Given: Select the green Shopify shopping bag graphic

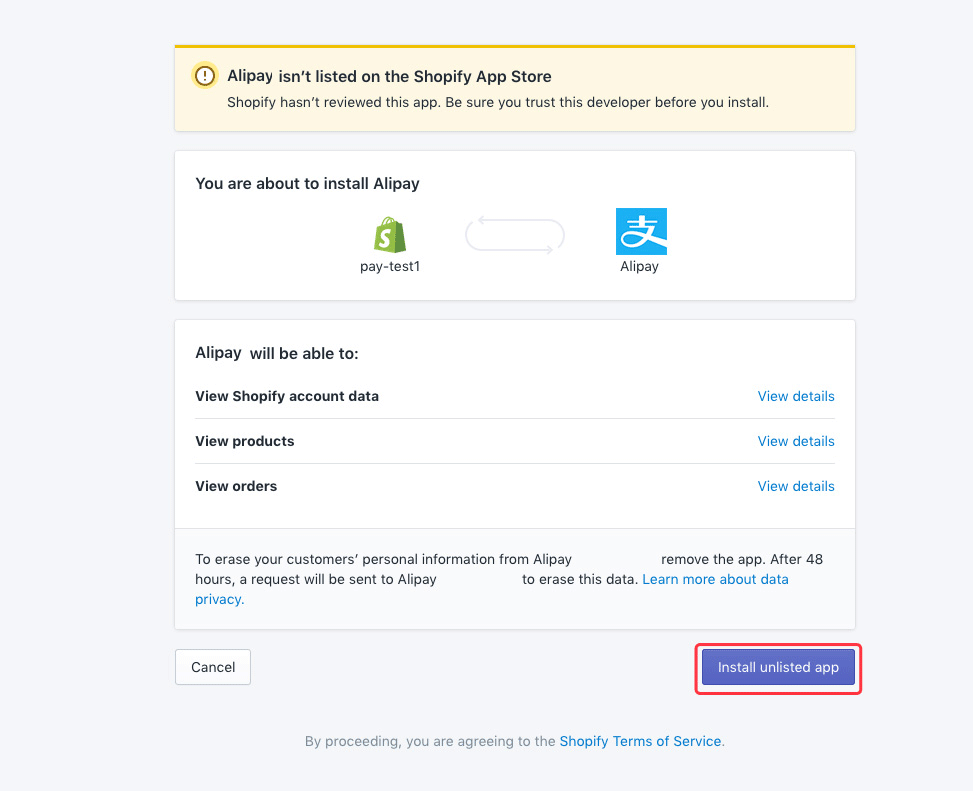Looking at the screenshot, I should (390, 231).
